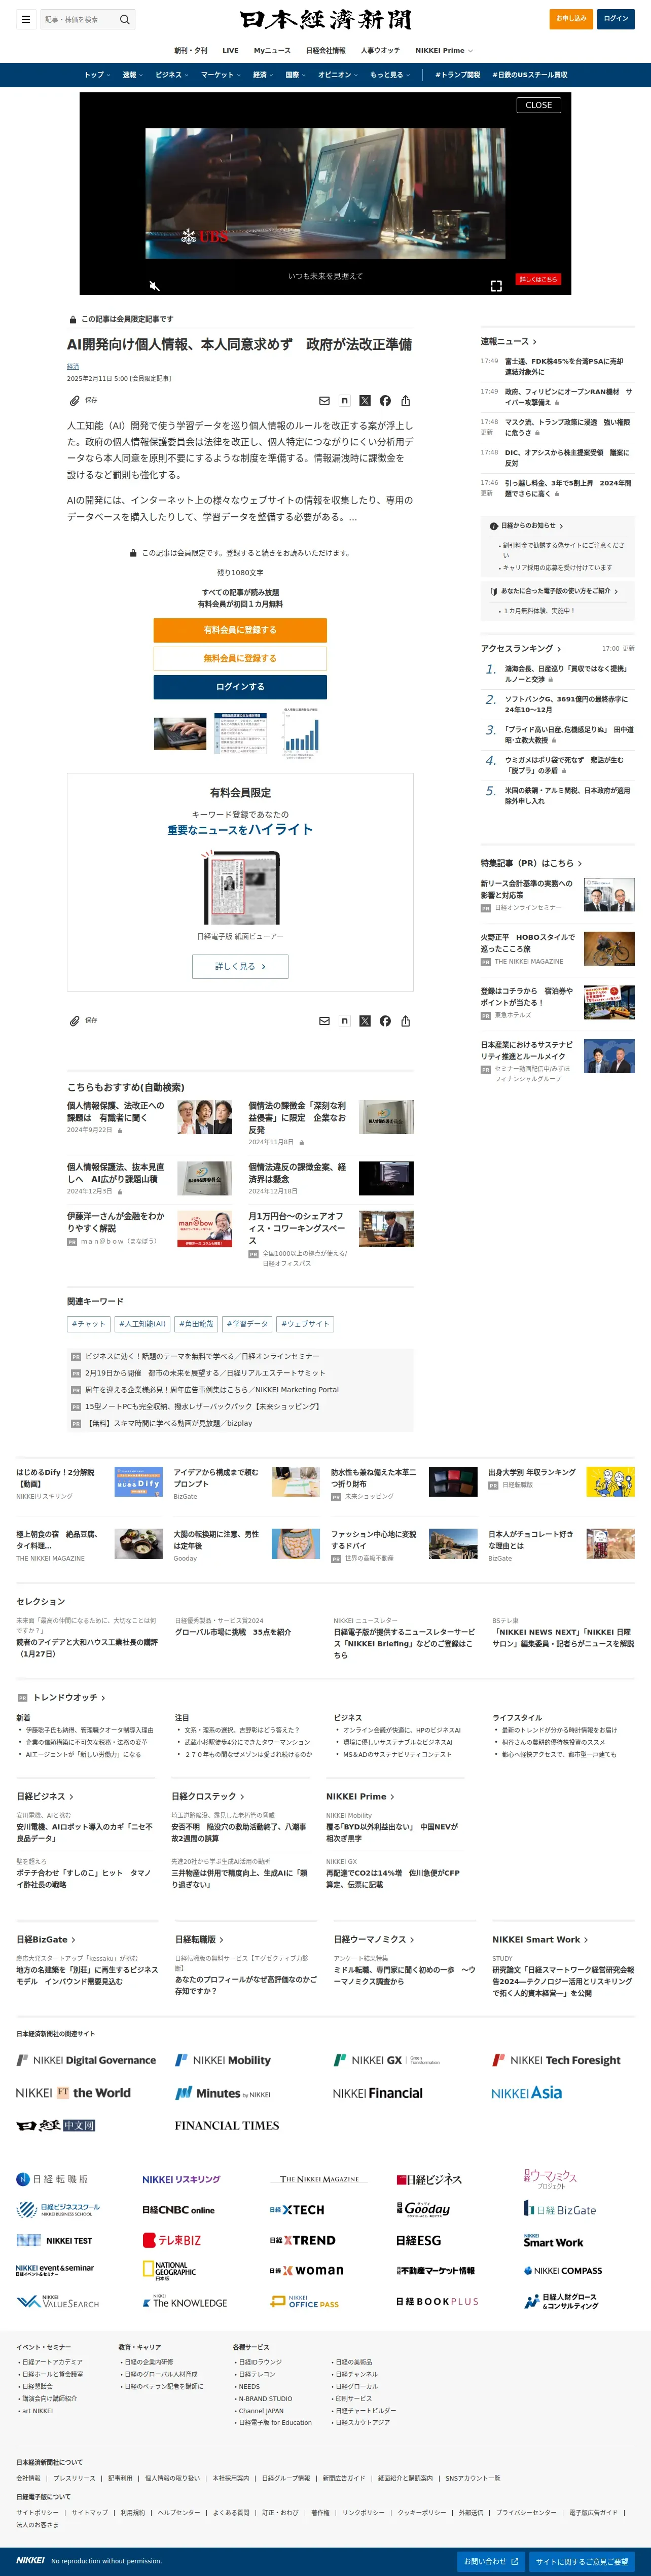Share on X using top icon
The width and height of the screenshot is (651, 2576).
(365, 400)
